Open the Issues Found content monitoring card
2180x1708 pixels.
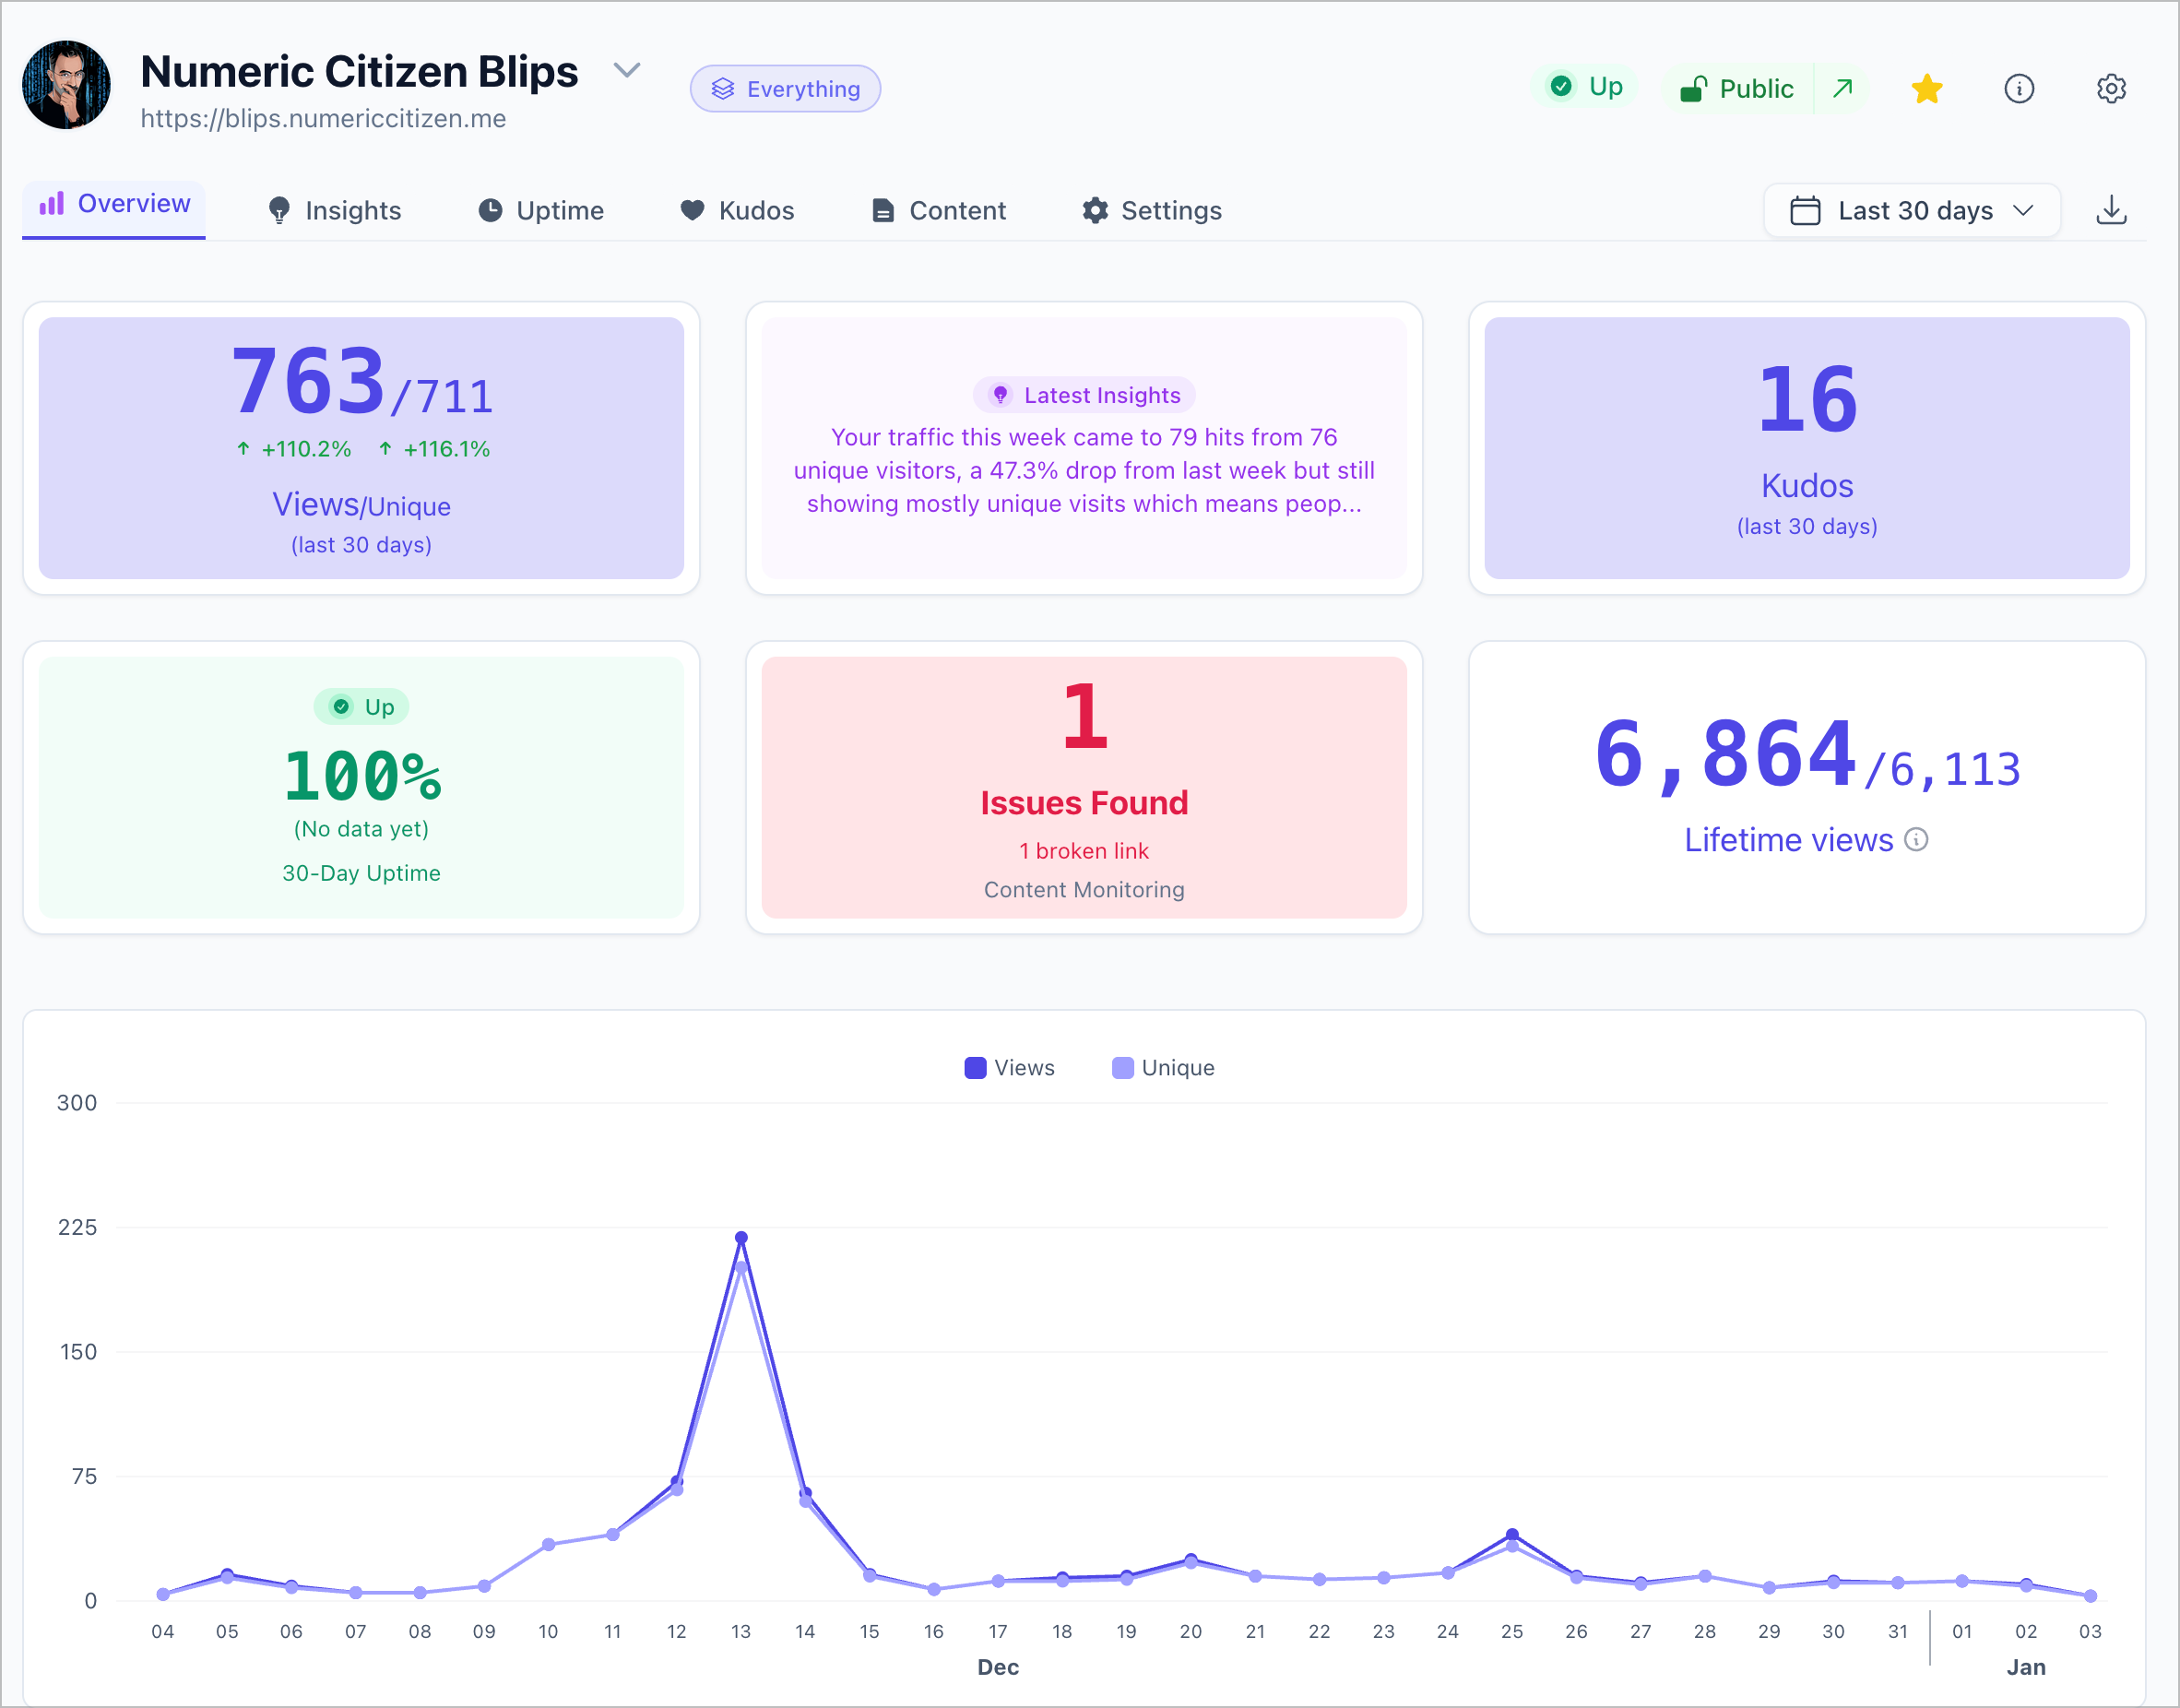click(x=1084, y=787)
